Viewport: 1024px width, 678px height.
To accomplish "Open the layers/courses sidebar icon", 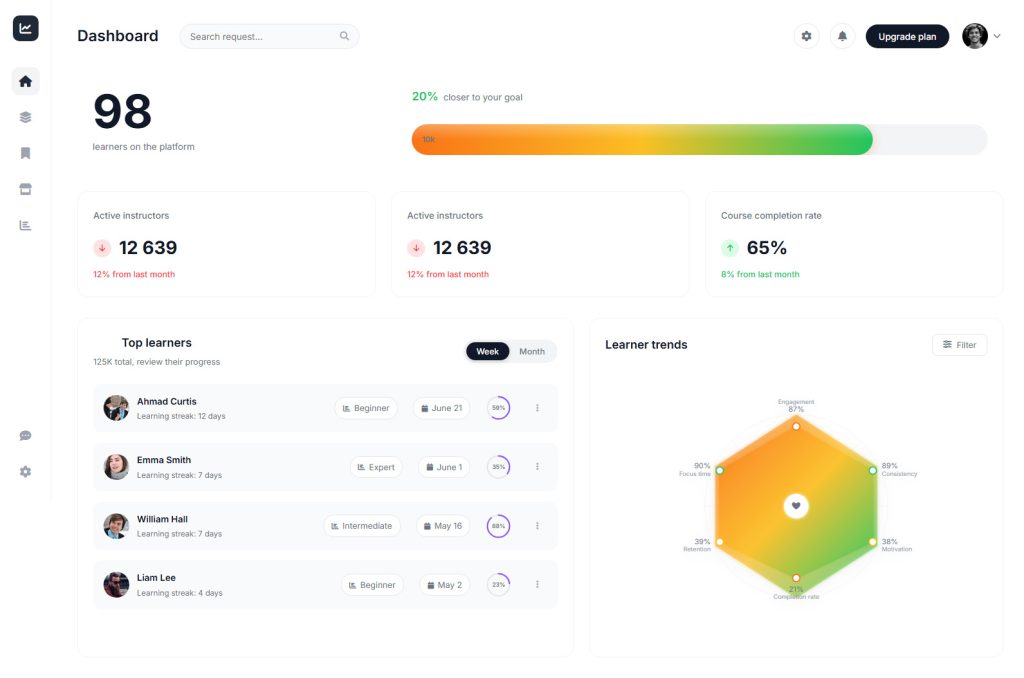I will point(25,117).
